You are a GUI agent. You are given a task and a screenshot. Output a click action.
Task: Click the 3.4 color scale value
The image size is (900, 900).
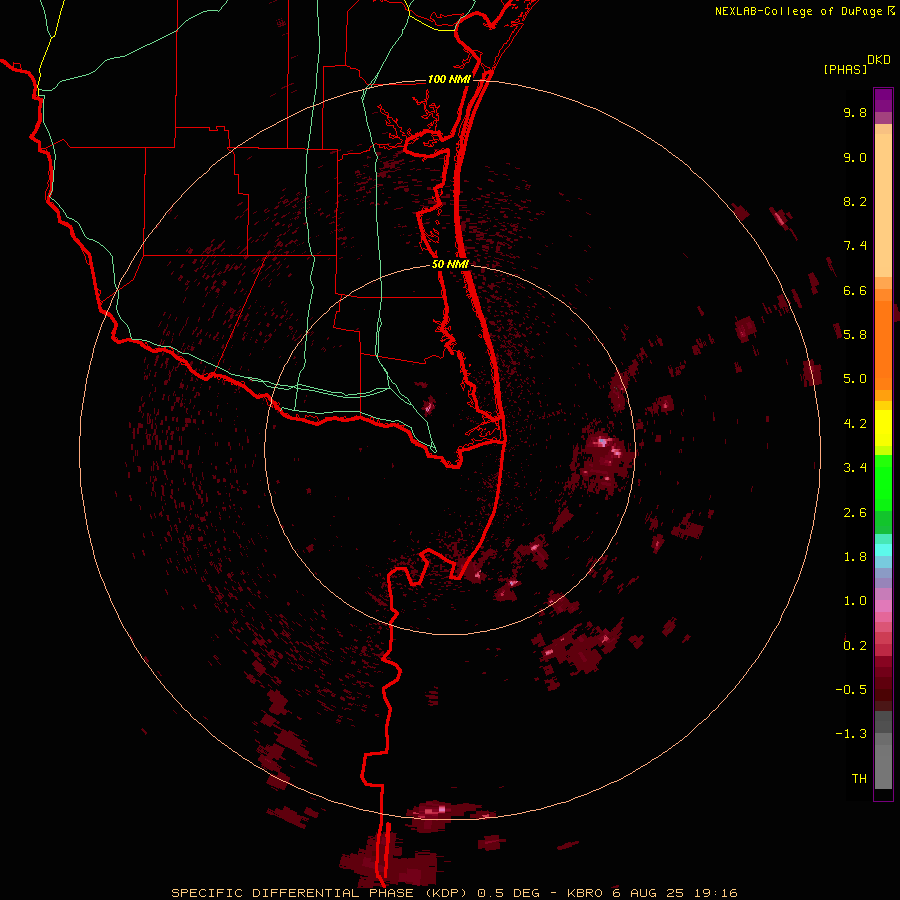point(855,467)
